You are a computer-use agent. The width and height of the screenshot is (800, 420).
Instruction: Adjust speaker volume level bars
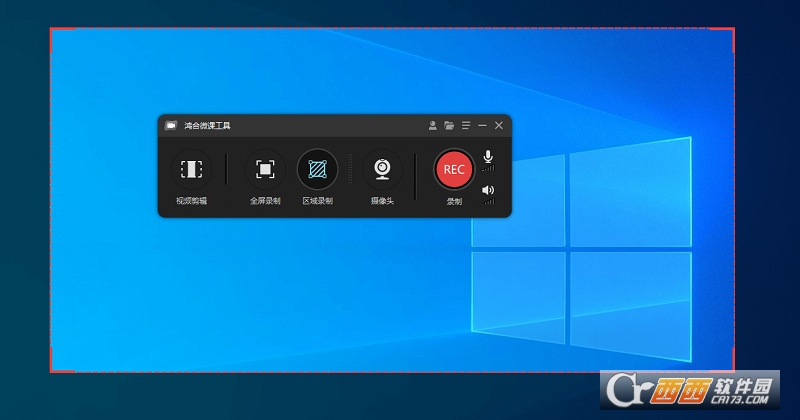(x=488, y=202)
